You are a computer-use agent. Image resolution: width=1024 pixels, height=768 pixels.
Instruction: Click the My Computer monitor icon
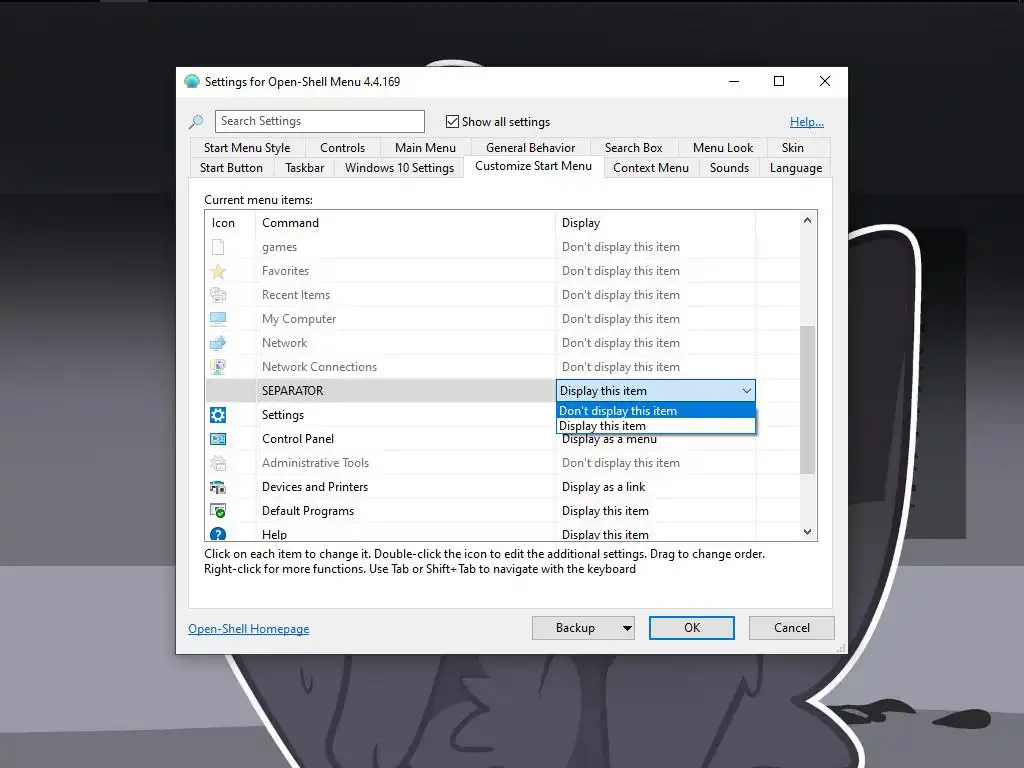click(218, 319)
